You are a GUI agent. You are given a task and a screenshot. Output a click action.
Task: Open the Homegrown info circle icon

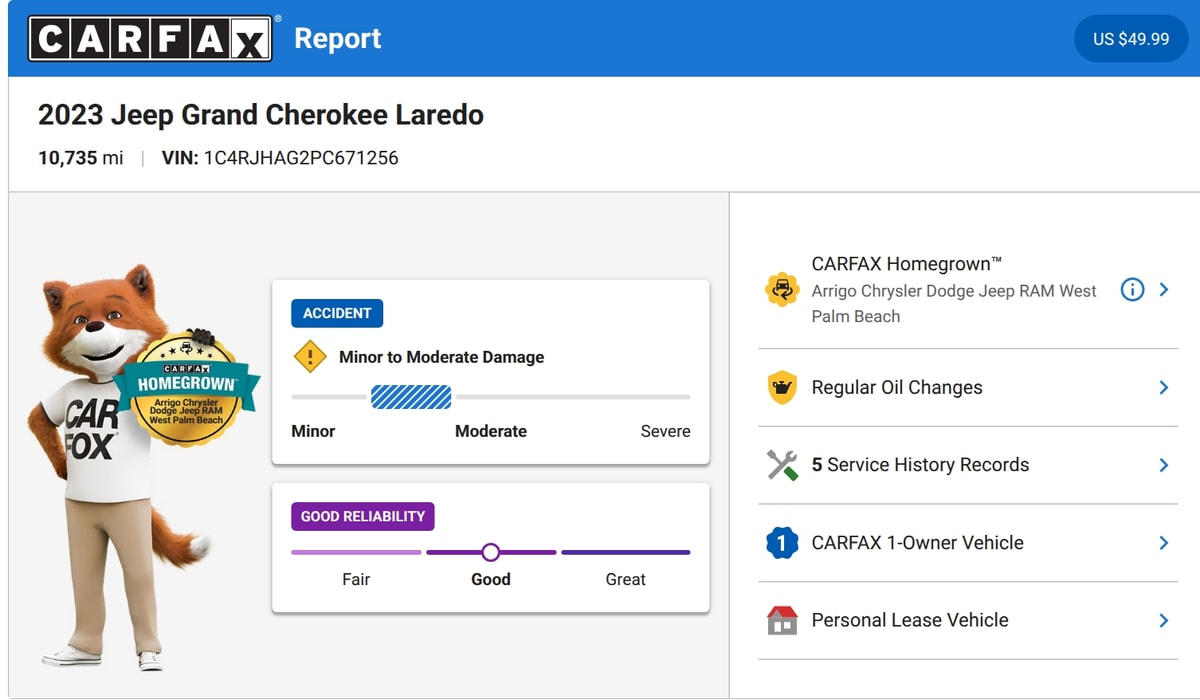[x=1132, y=290]
